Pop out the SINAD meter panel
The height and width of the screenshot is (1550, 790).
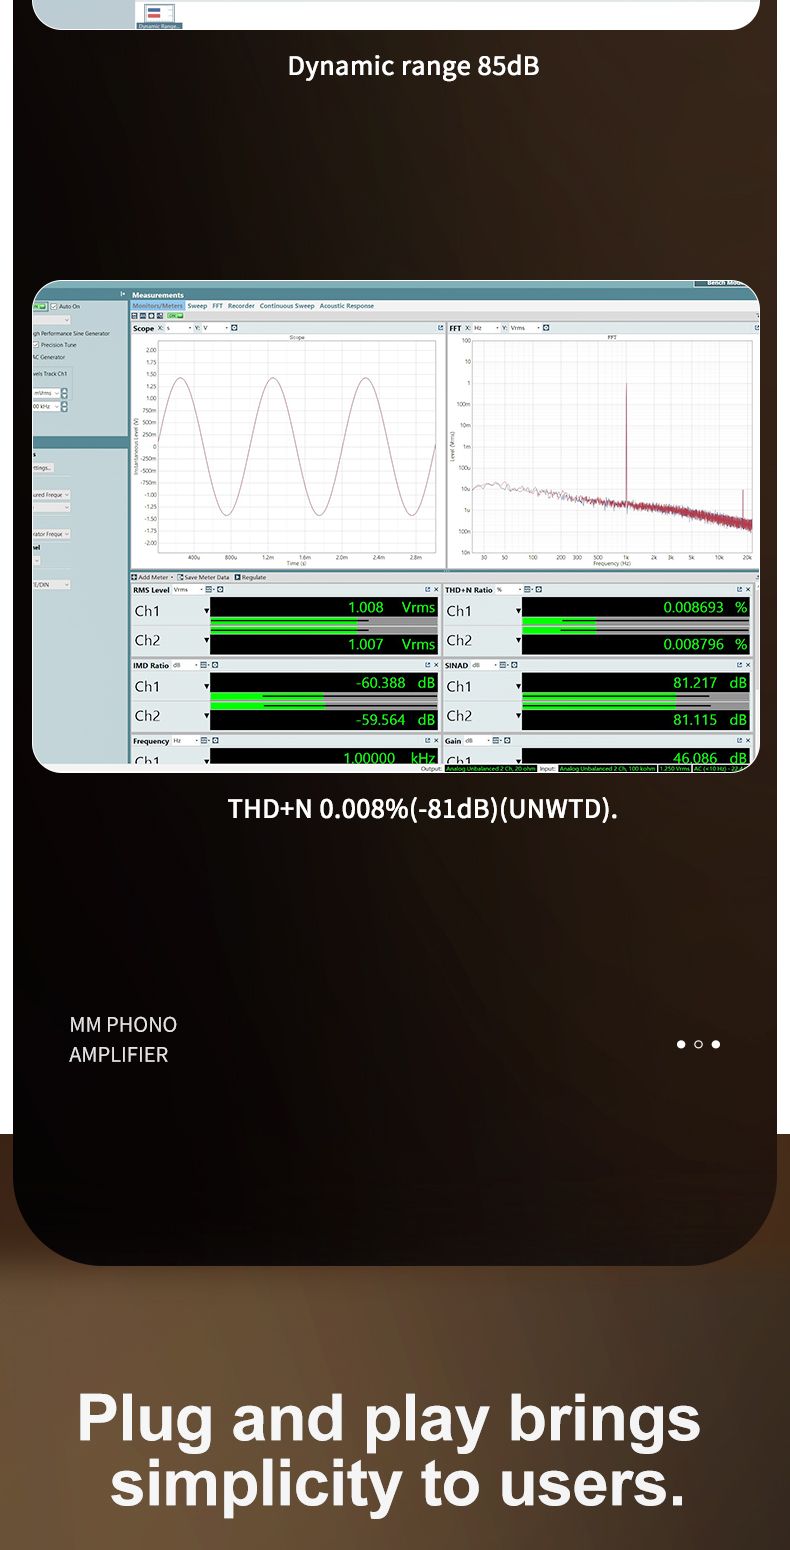[x=739, y=665]
